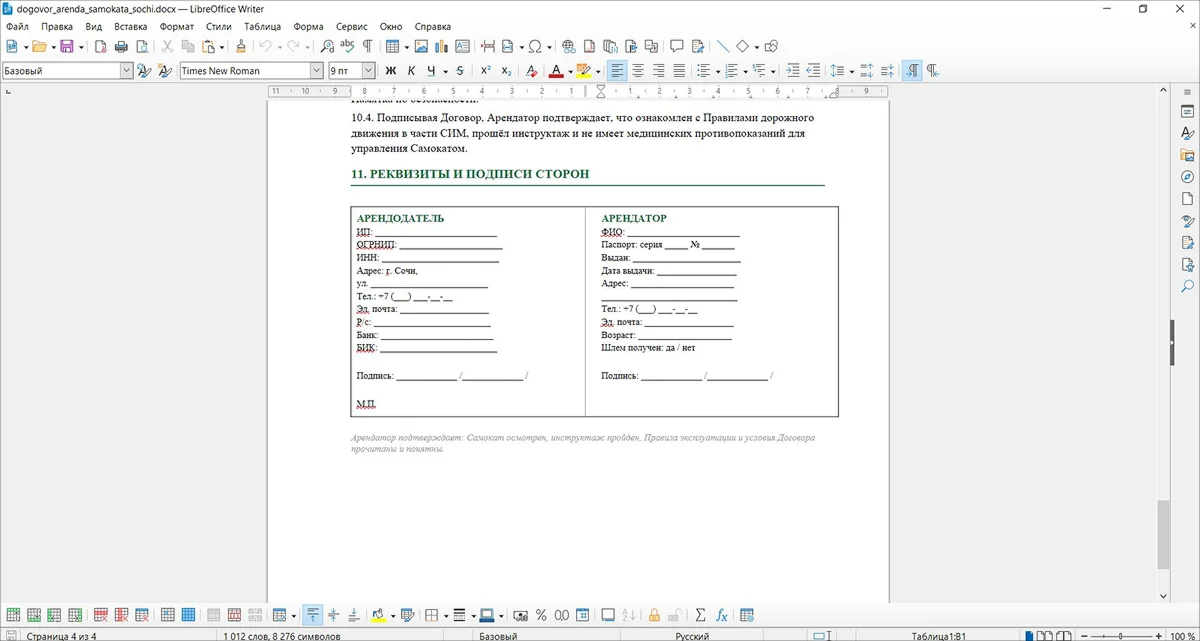Expand underline style dropdown arrow

(x=444, y=71)
